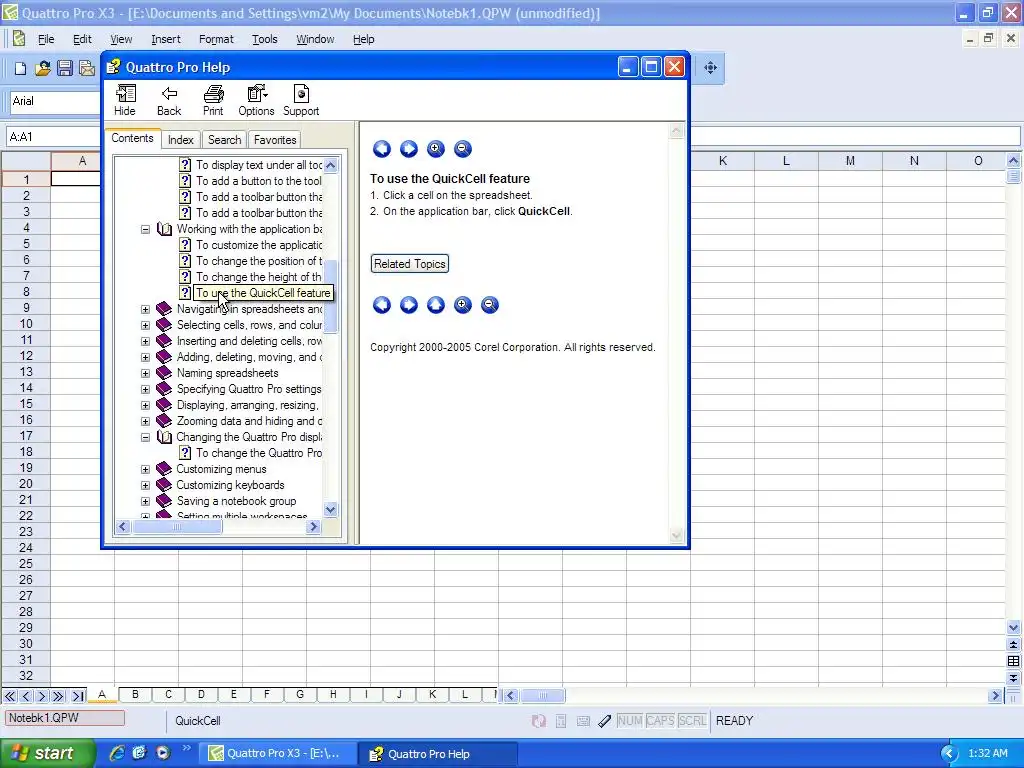Click the Open file folder icon
This screenshot has height=768, width=1024.
coord(42,68)
